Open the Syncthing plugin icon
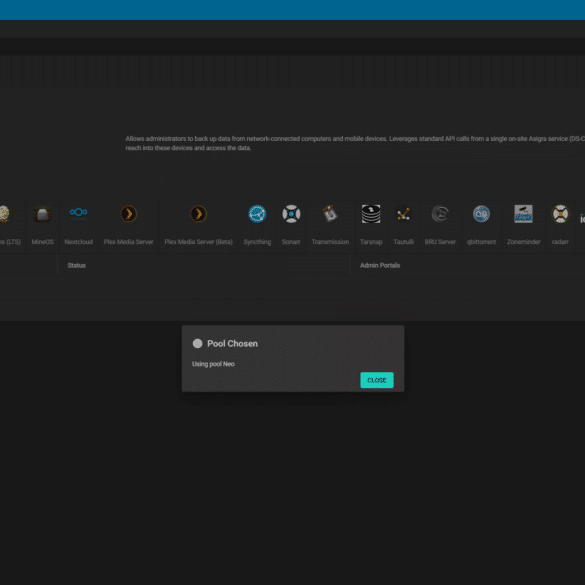This screenshot has height=585, width=585. (257, 214)
